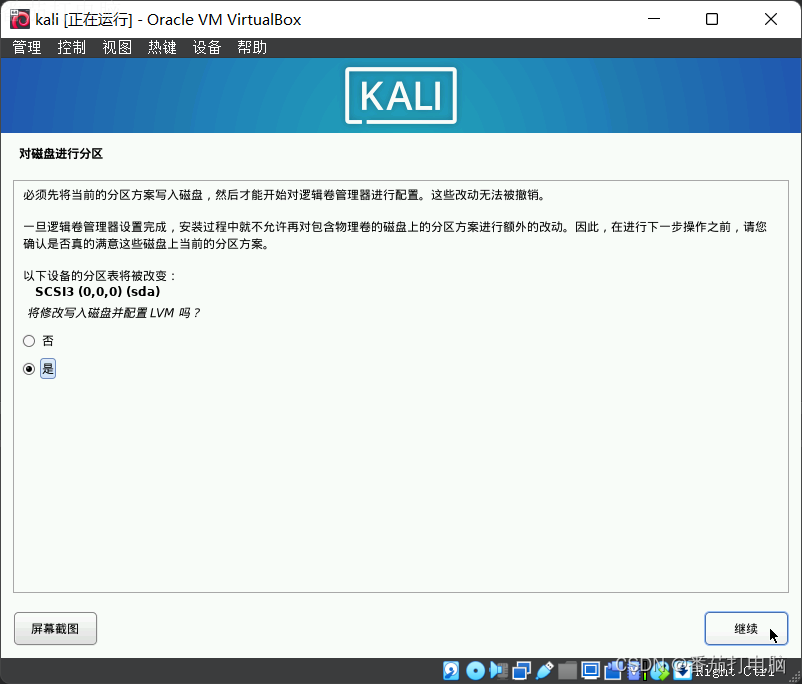Viewport: 802px width, 684px height.
Task: Click the 继续 button
Action: 746,628
